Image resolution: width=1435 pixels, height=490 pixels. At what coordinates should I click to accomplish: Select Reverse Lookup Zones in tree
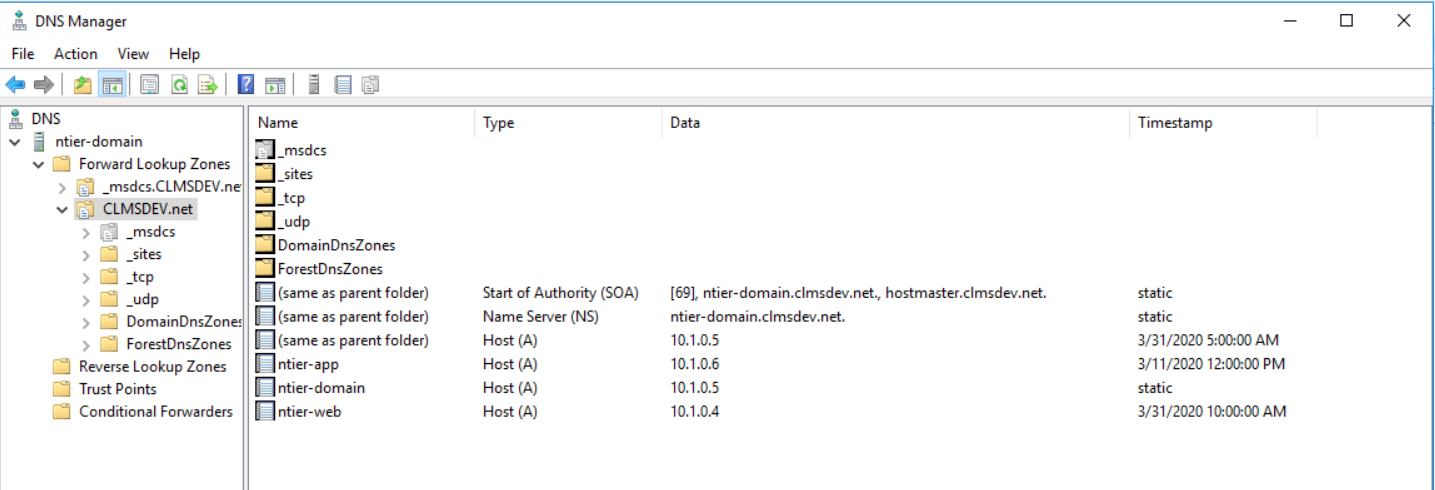pyautogui.click(x=152, y=367)
